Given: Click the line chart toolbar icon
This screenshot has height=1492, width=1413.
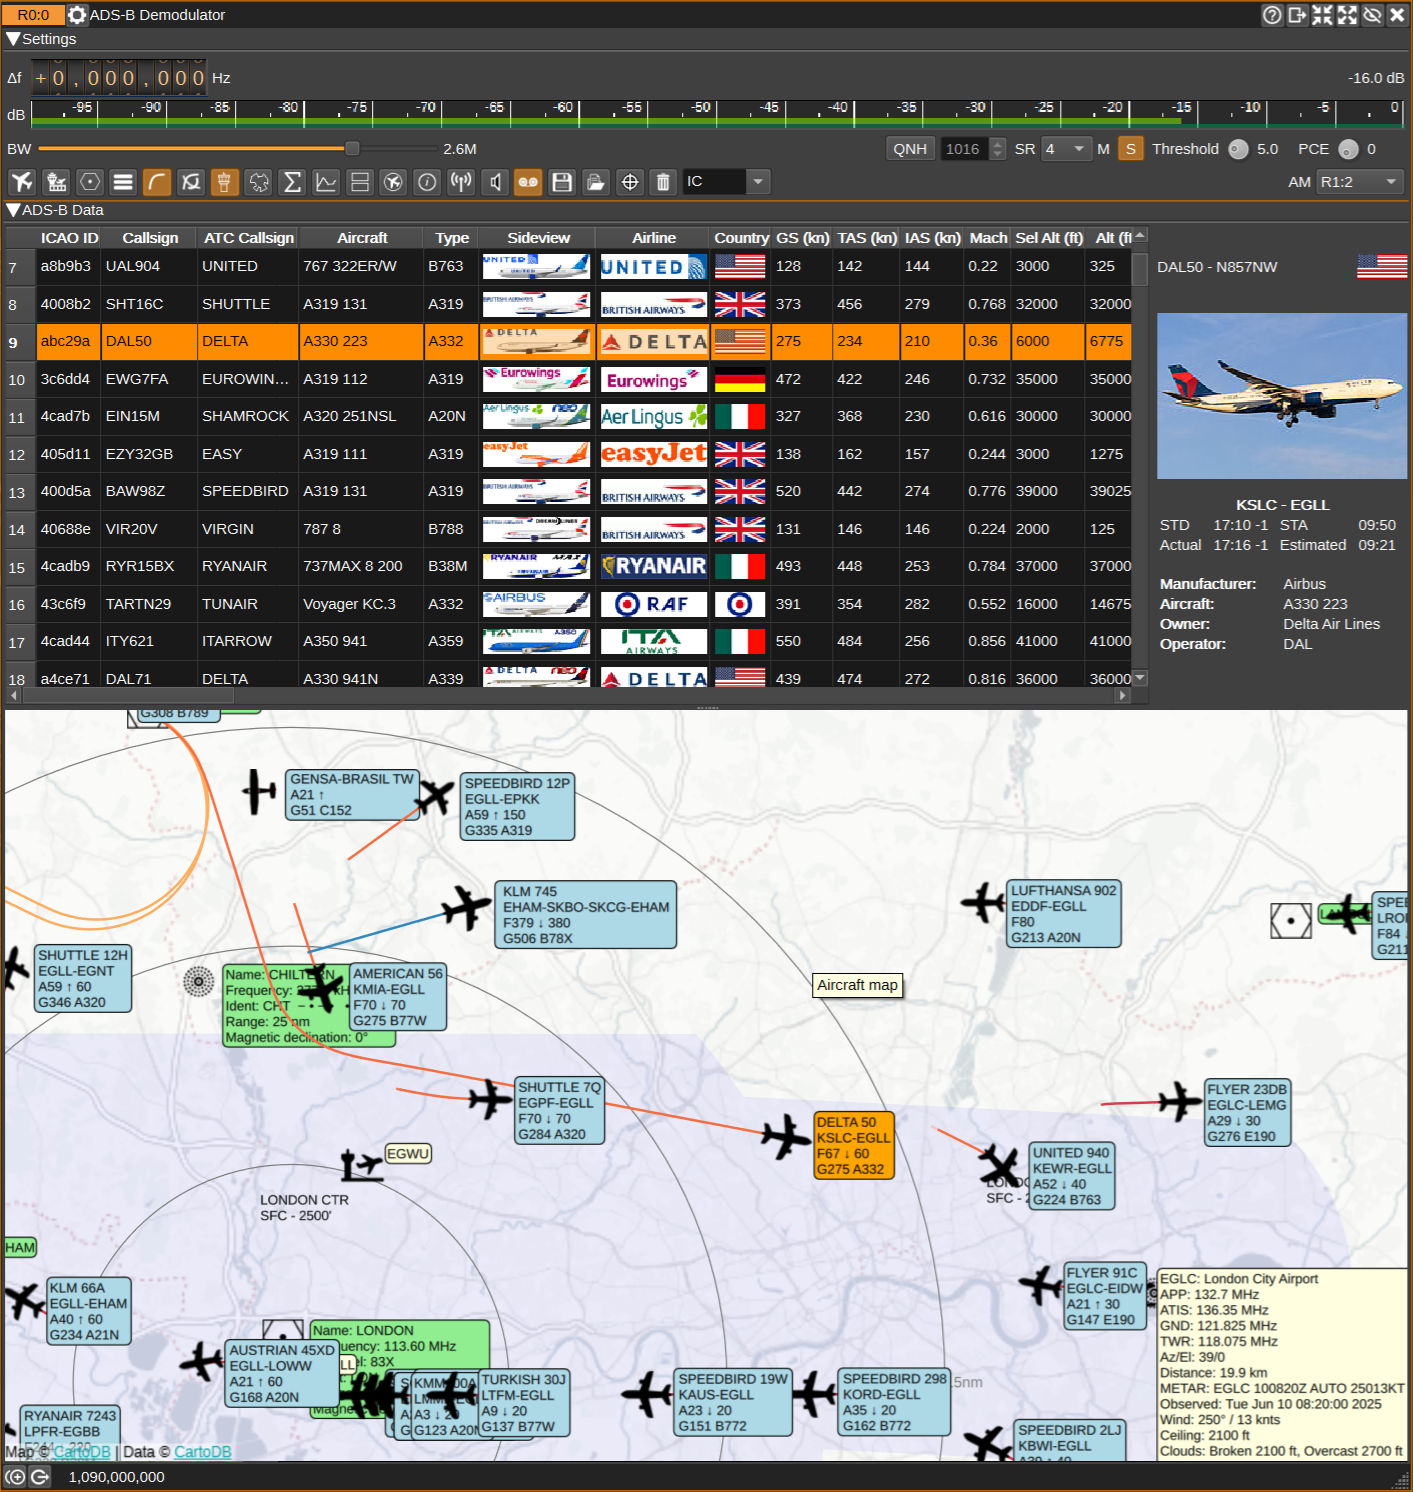Looking at the screenshot, I should [x=326, y=182].
